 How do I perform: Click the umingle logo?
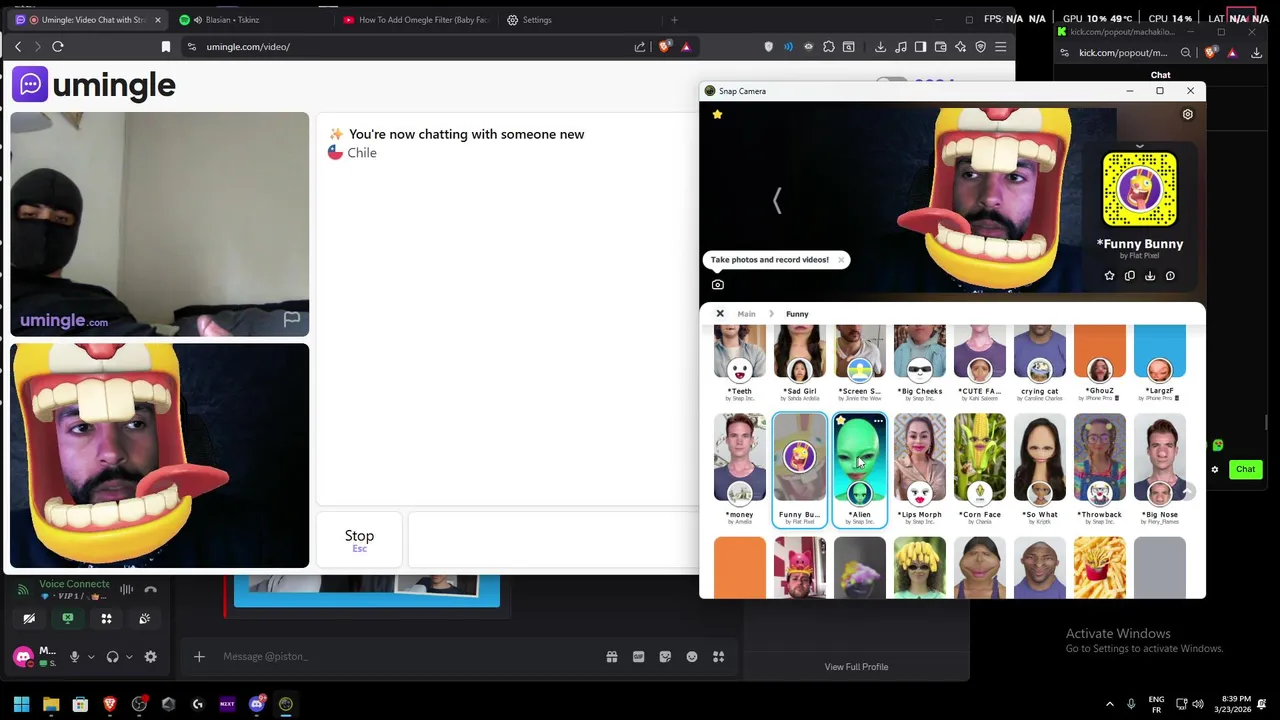pyautogui.click(x=94, y=85)
